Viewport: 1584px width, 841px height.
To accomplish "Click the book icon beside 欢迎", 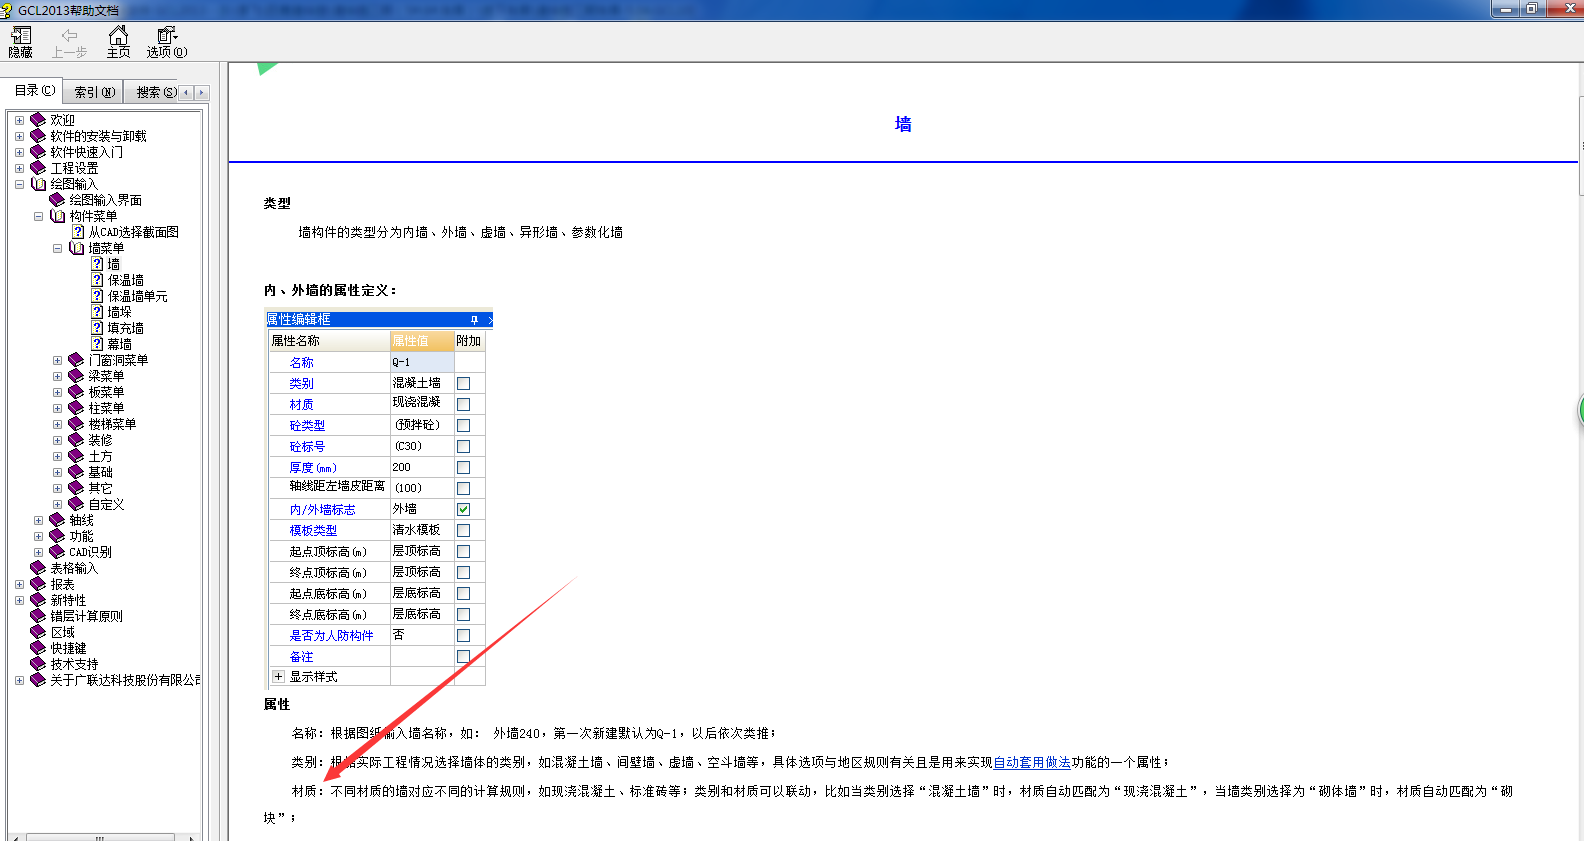I will tap(38, 120).
